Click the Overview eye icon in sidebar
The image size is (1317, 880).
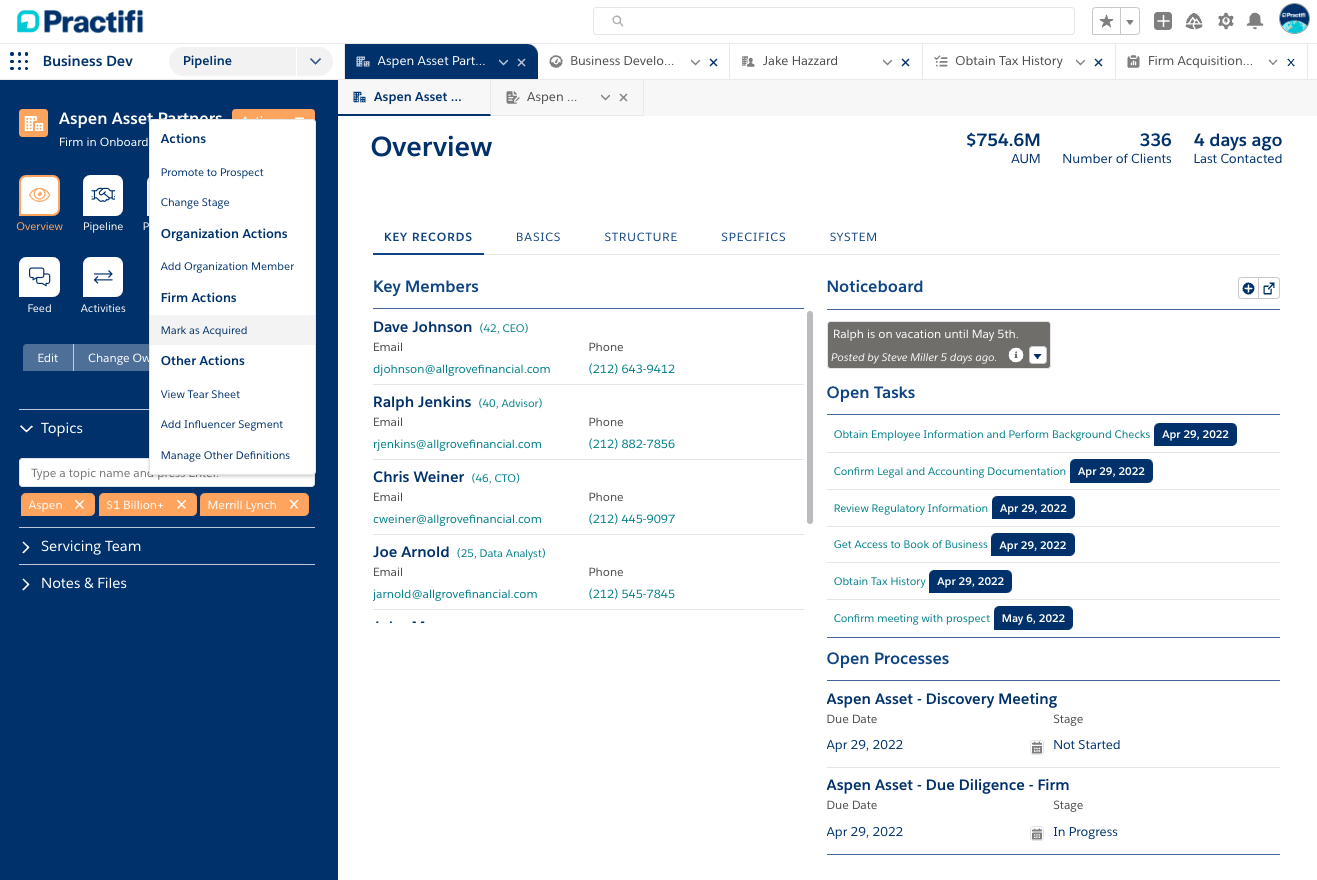point(39,196)
